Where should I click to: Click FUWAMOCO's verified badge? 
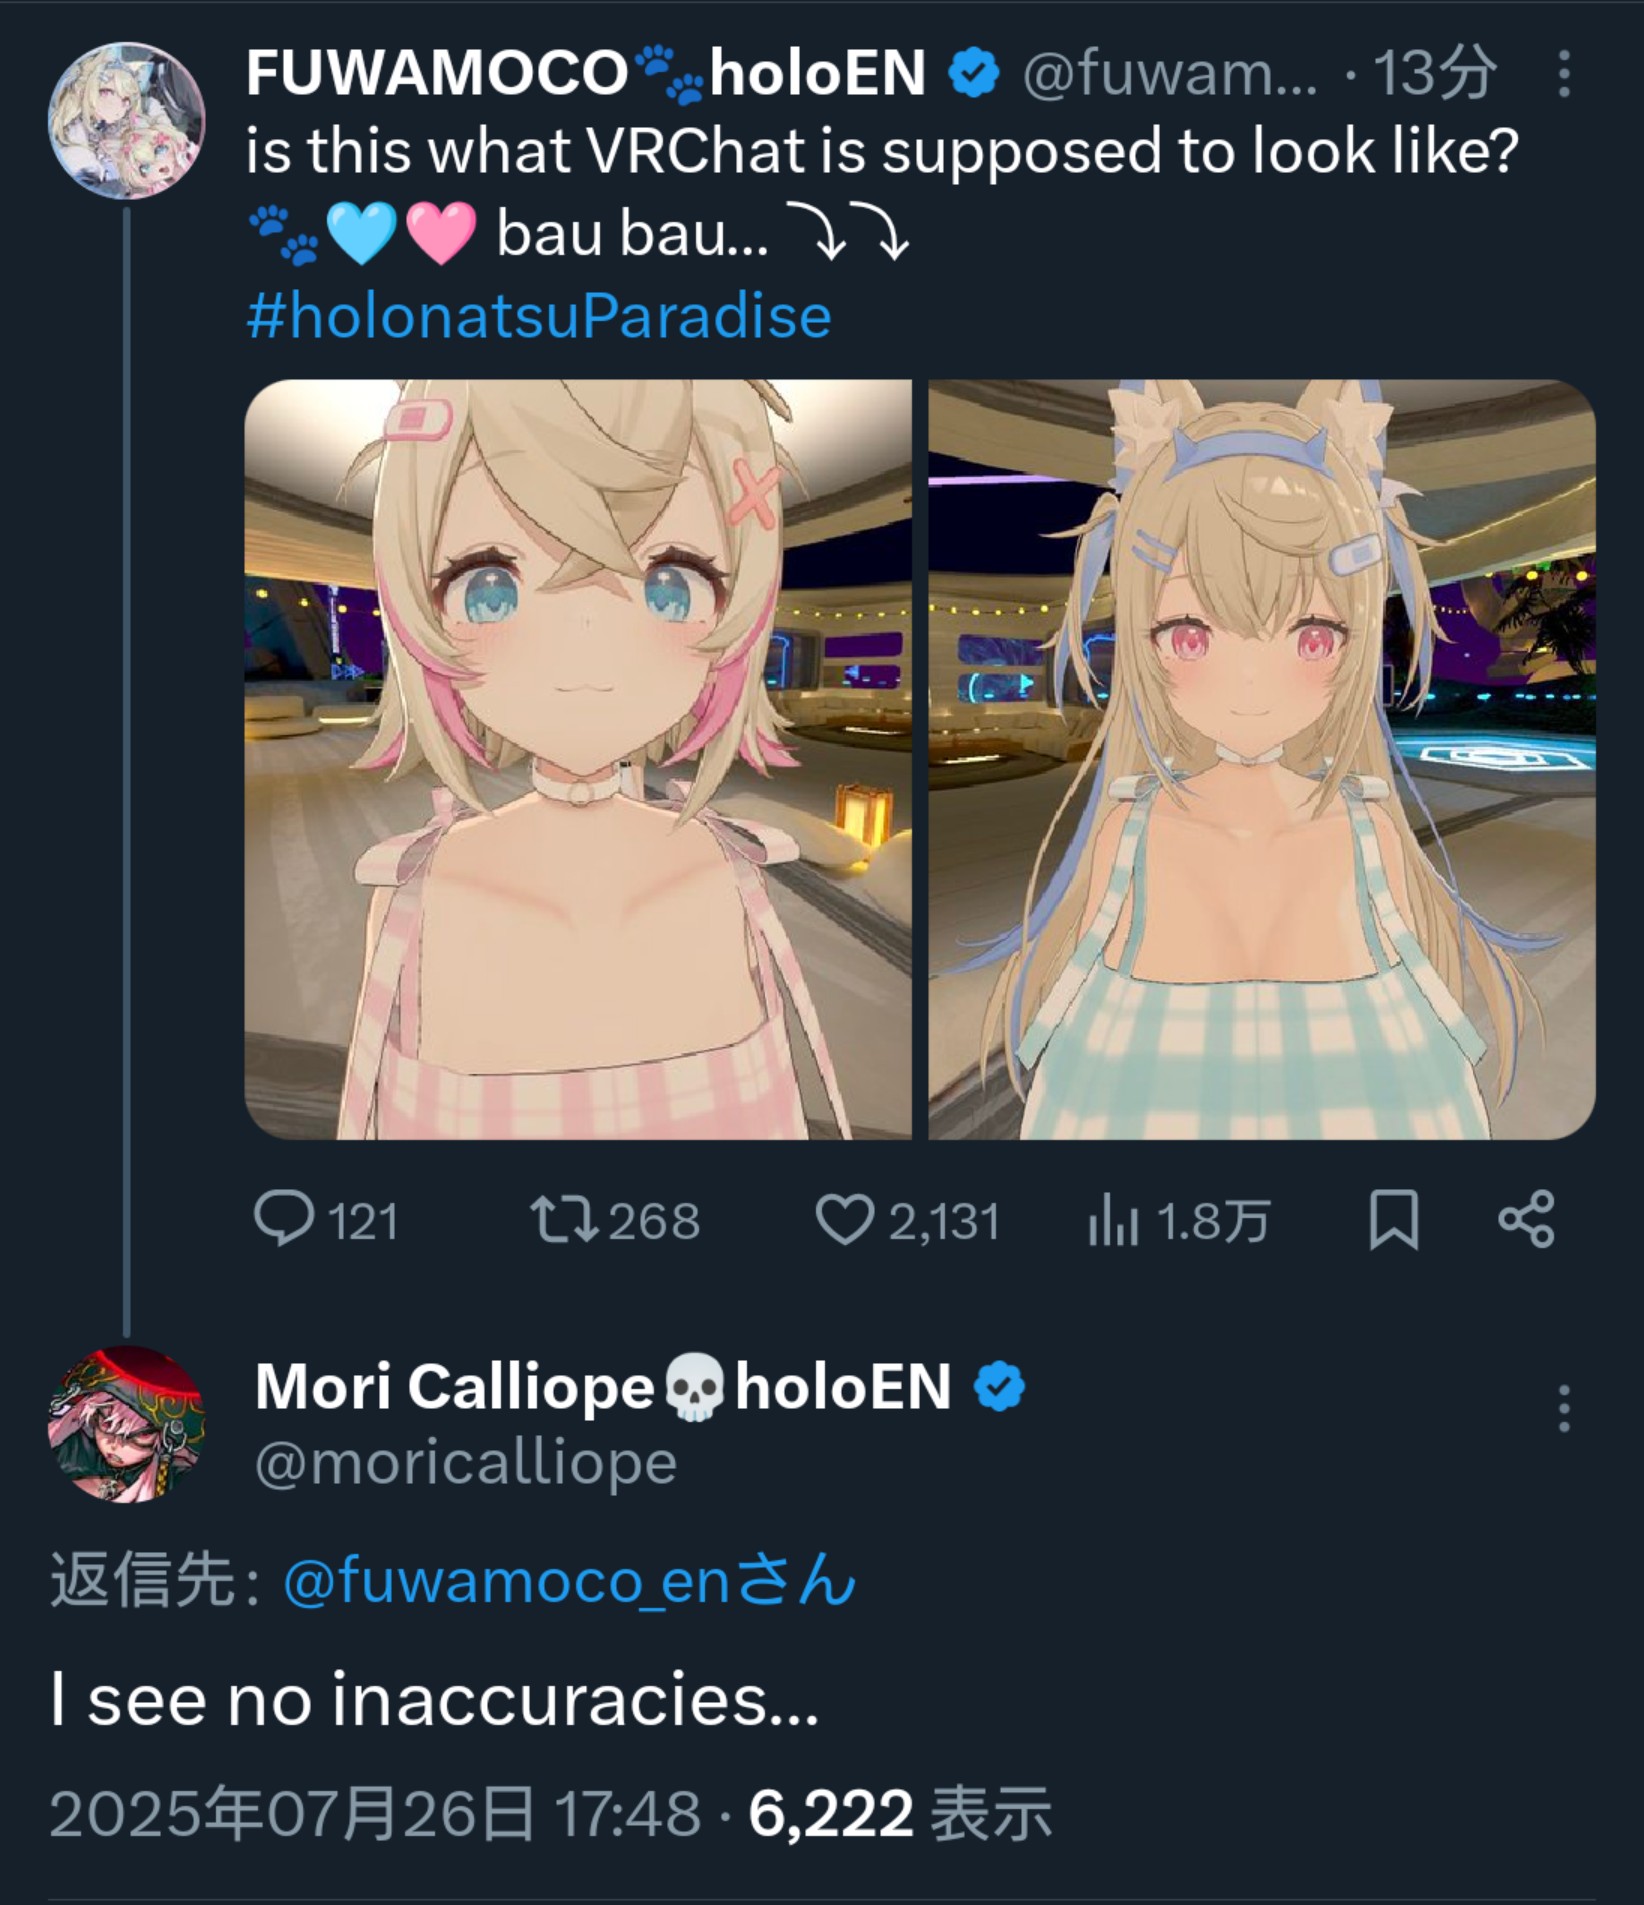974,74
